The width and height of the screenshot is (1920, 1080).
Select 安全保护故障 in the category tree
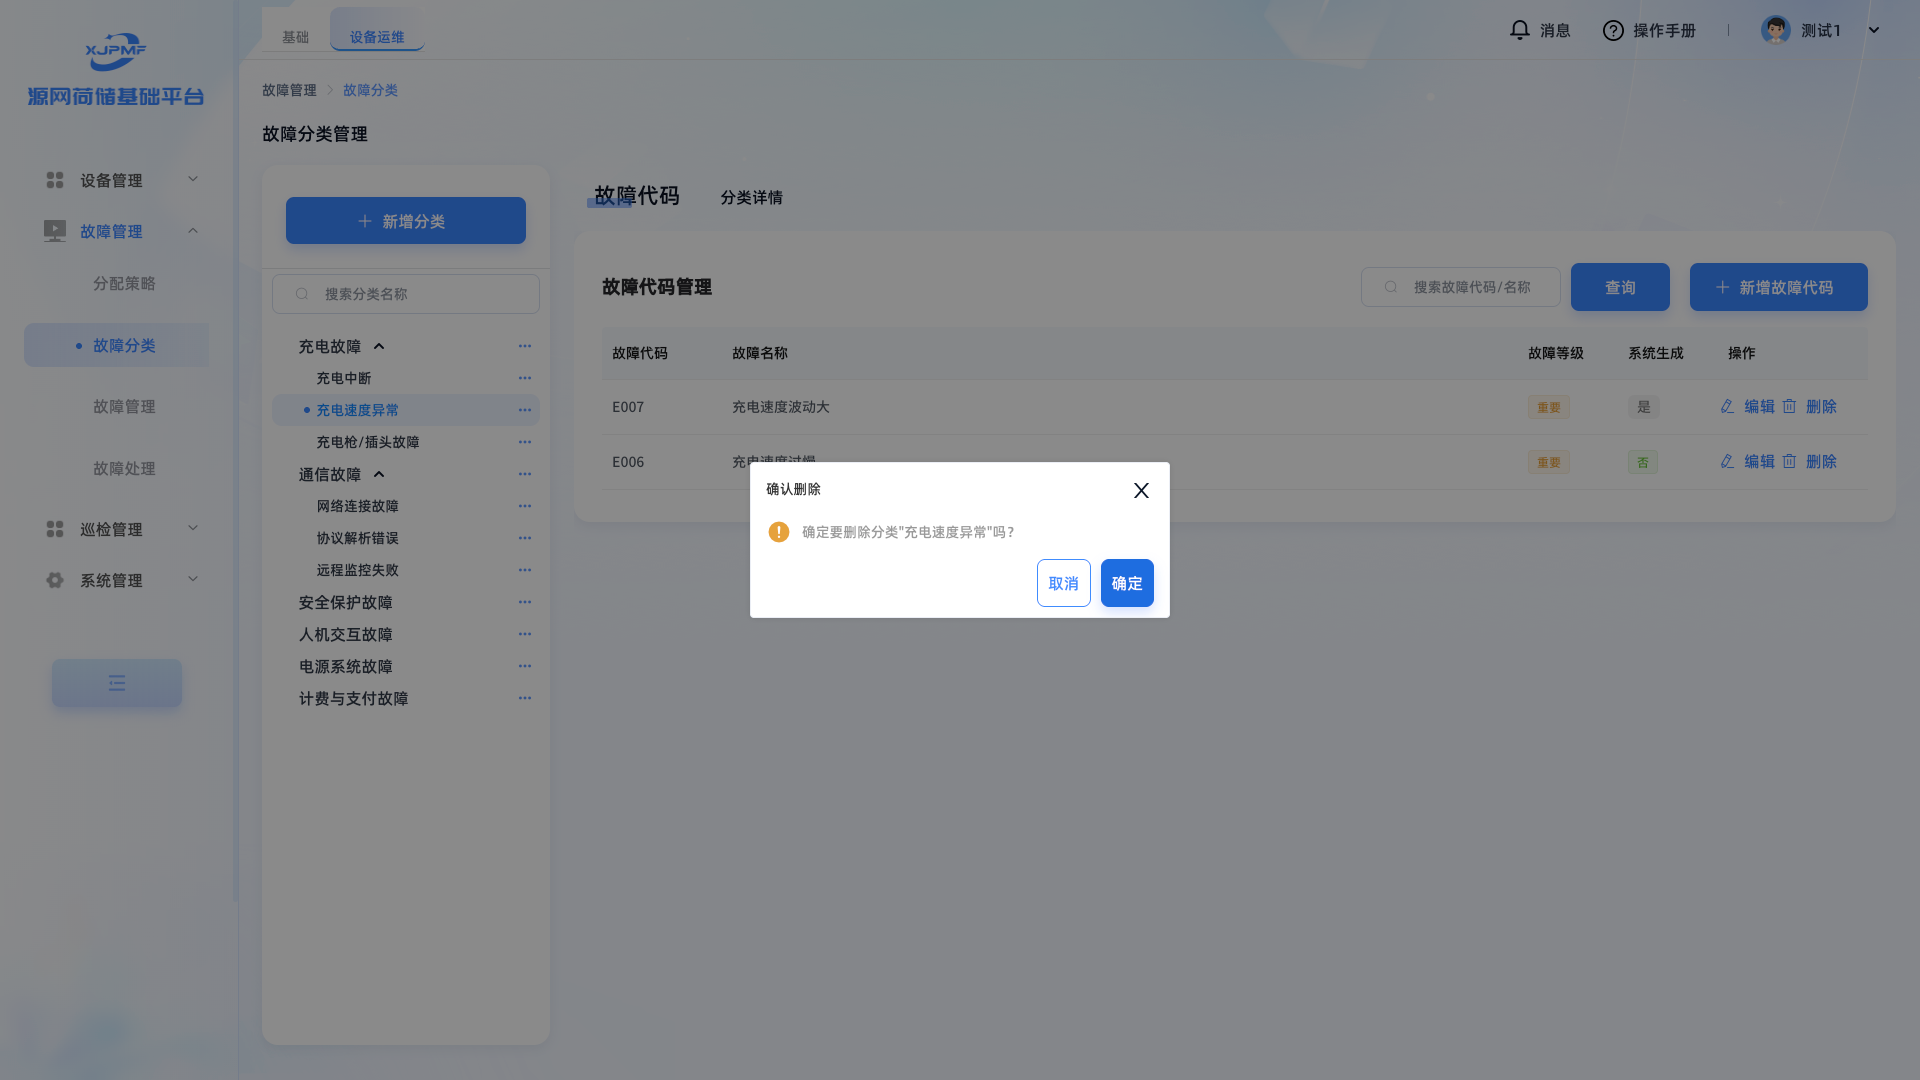pos(345,602)
